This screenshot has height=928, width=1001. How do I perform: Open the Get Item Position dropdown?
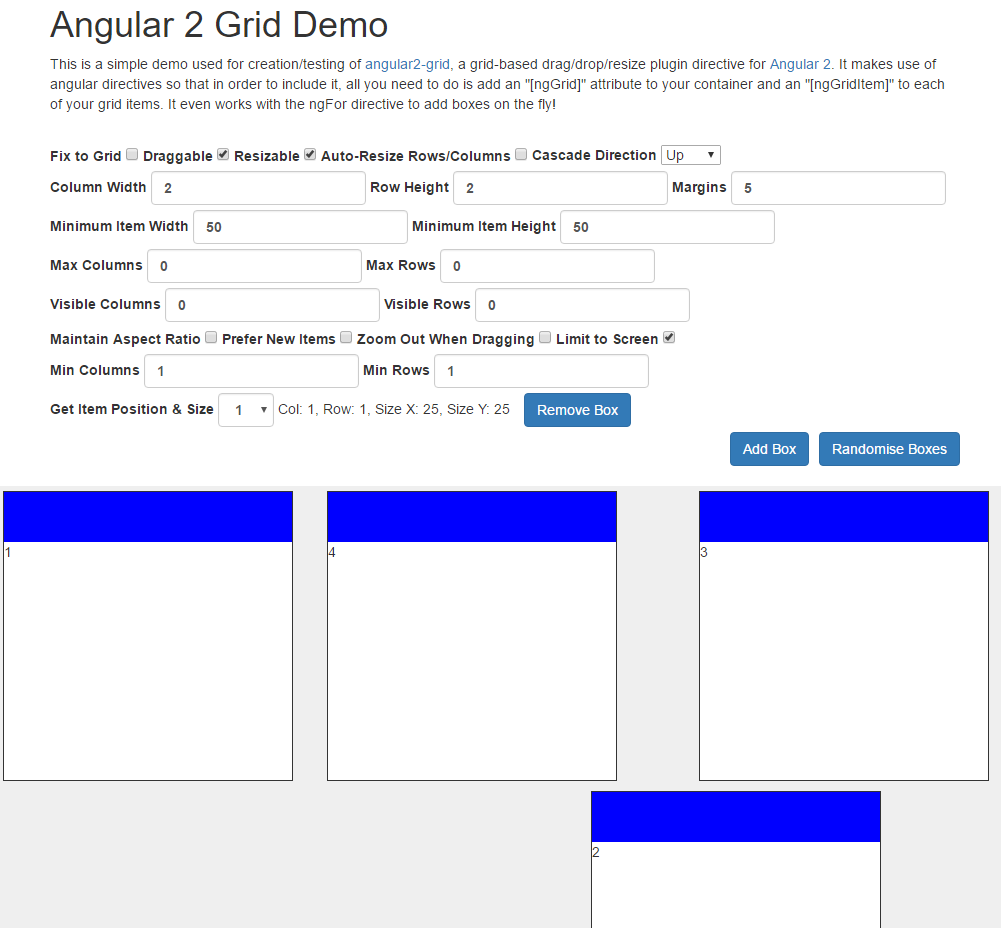click(246, 410)
